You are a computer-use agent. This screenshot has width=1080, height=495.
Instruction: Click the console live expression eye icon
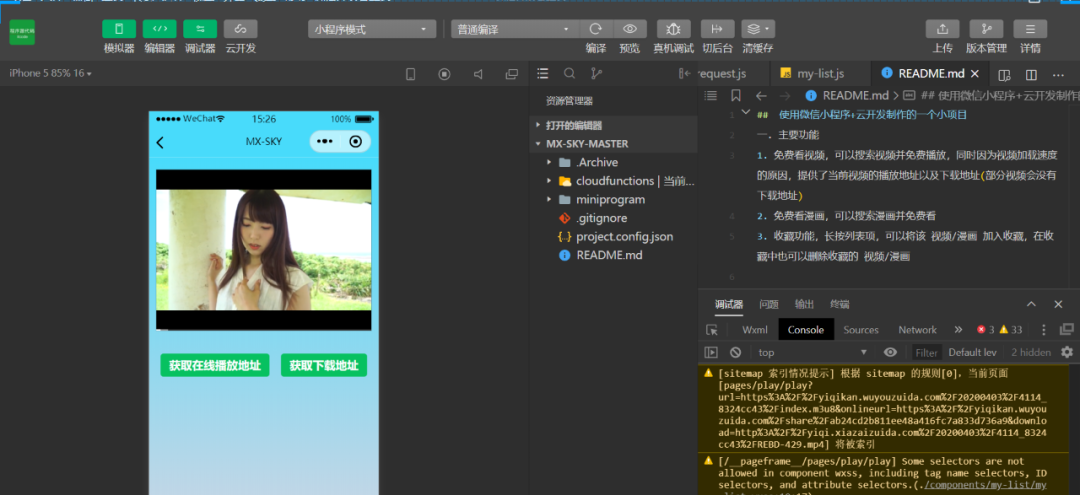click(x=890, y=352)
